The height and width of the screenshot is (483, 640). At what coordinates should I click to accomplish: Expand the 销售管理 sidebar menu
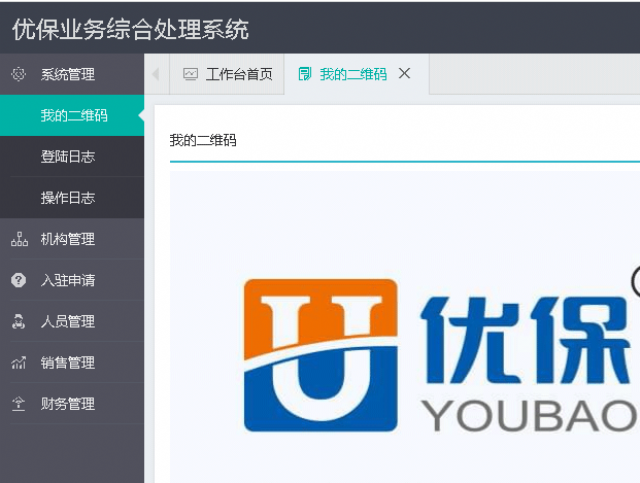[68, 363]
